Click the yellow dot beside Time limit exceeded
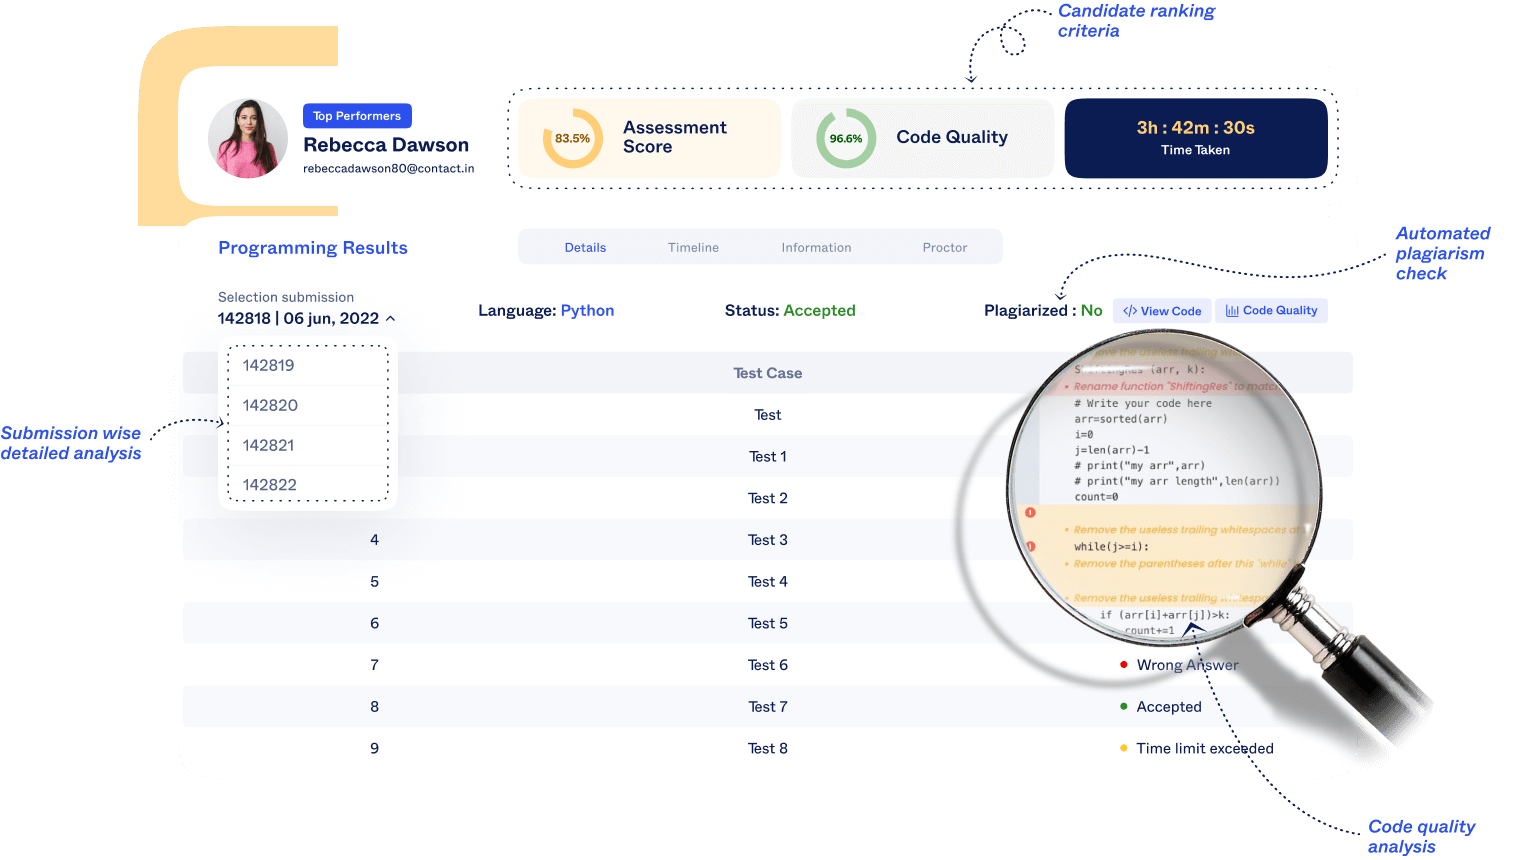1520x860 pixels. [x=1124, y=748]
